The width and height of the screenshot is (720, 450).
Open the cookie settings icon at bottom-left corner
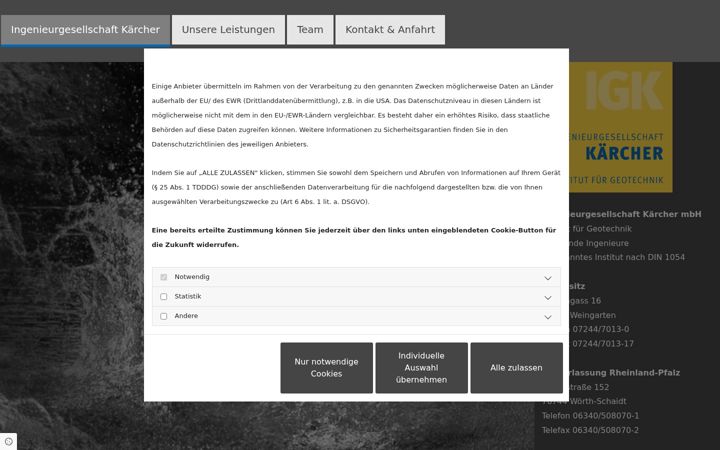click(x=8, y=441)
